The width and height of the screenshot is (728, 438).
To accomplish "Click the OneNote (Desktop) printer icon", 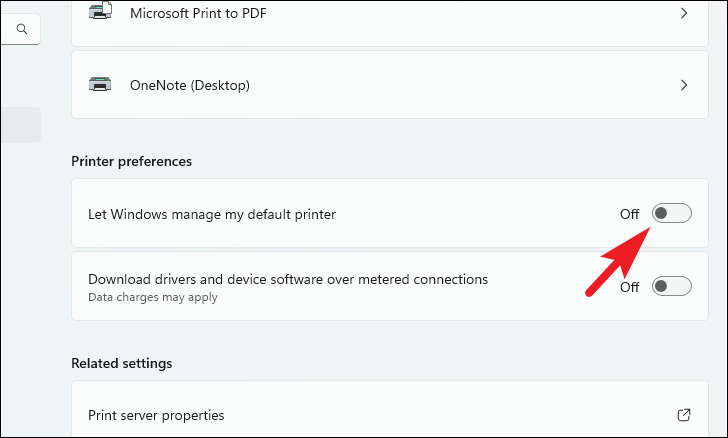I will 102,85.
